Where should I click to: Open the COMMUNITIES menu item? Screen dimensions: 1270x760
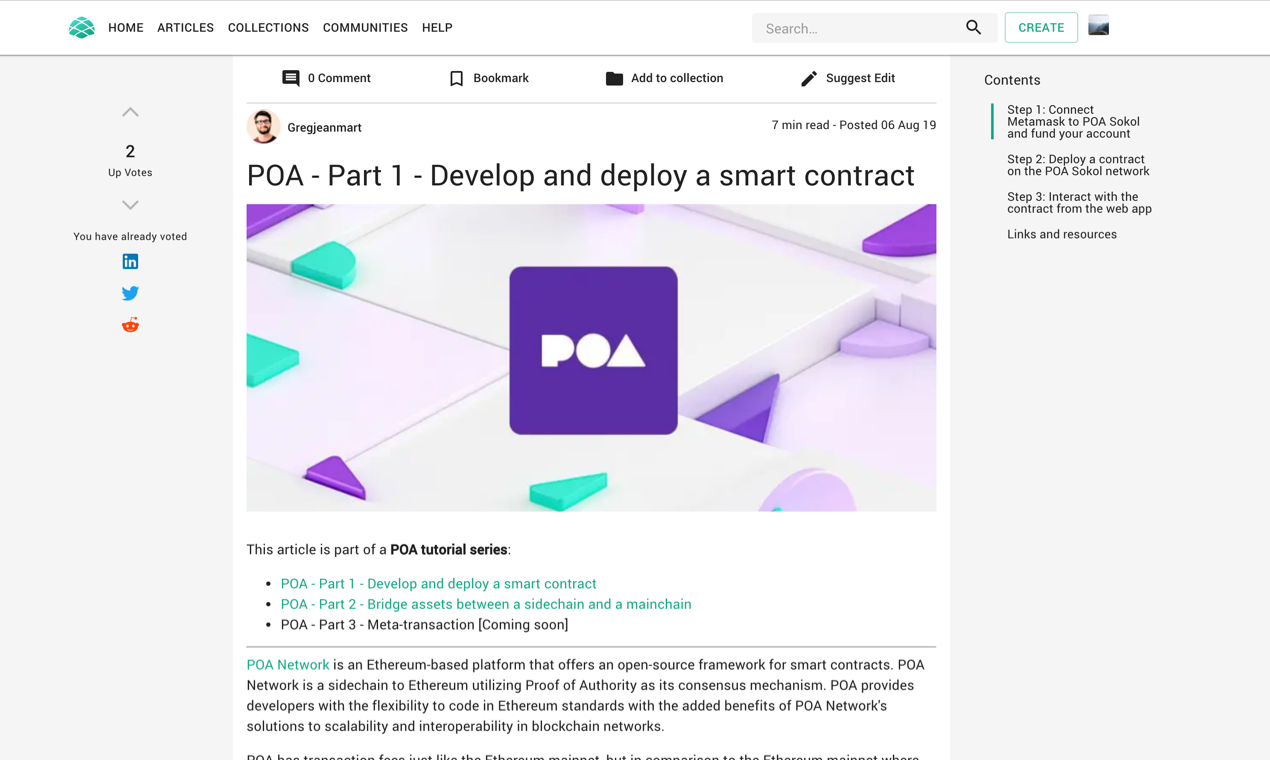point(365,28)
